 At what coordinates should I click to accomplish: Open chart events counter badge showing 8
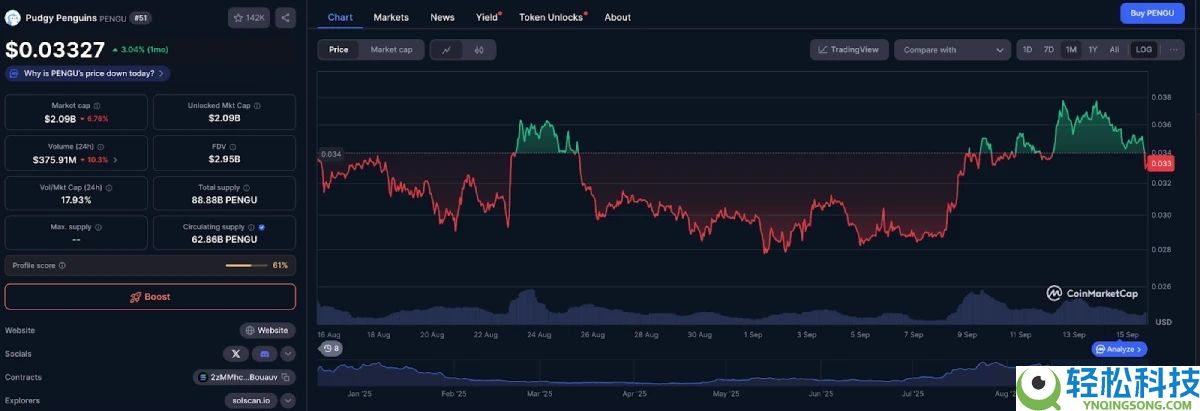pos(330,349)
